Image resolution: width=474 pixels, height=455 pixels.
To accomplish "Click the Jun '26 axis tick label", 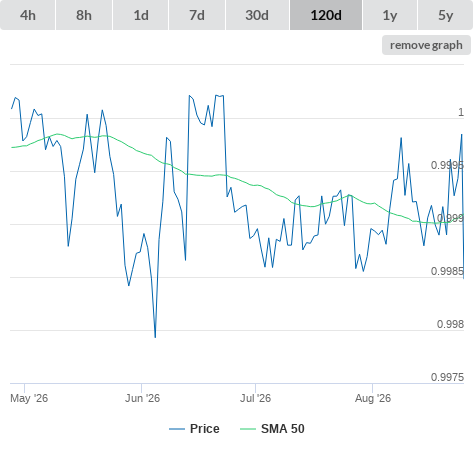I will pyautogui.click(x=142, y=398).
